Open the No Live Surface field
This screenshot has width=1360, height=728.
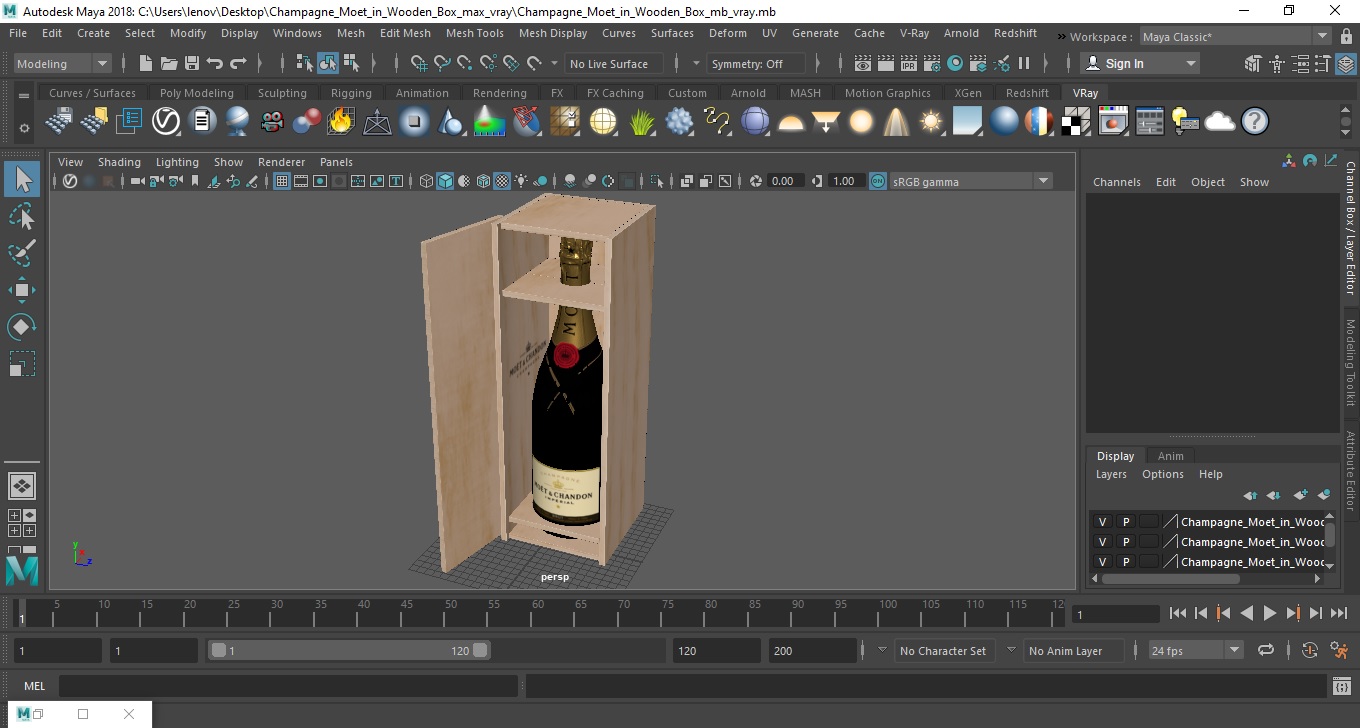[614, 63]
